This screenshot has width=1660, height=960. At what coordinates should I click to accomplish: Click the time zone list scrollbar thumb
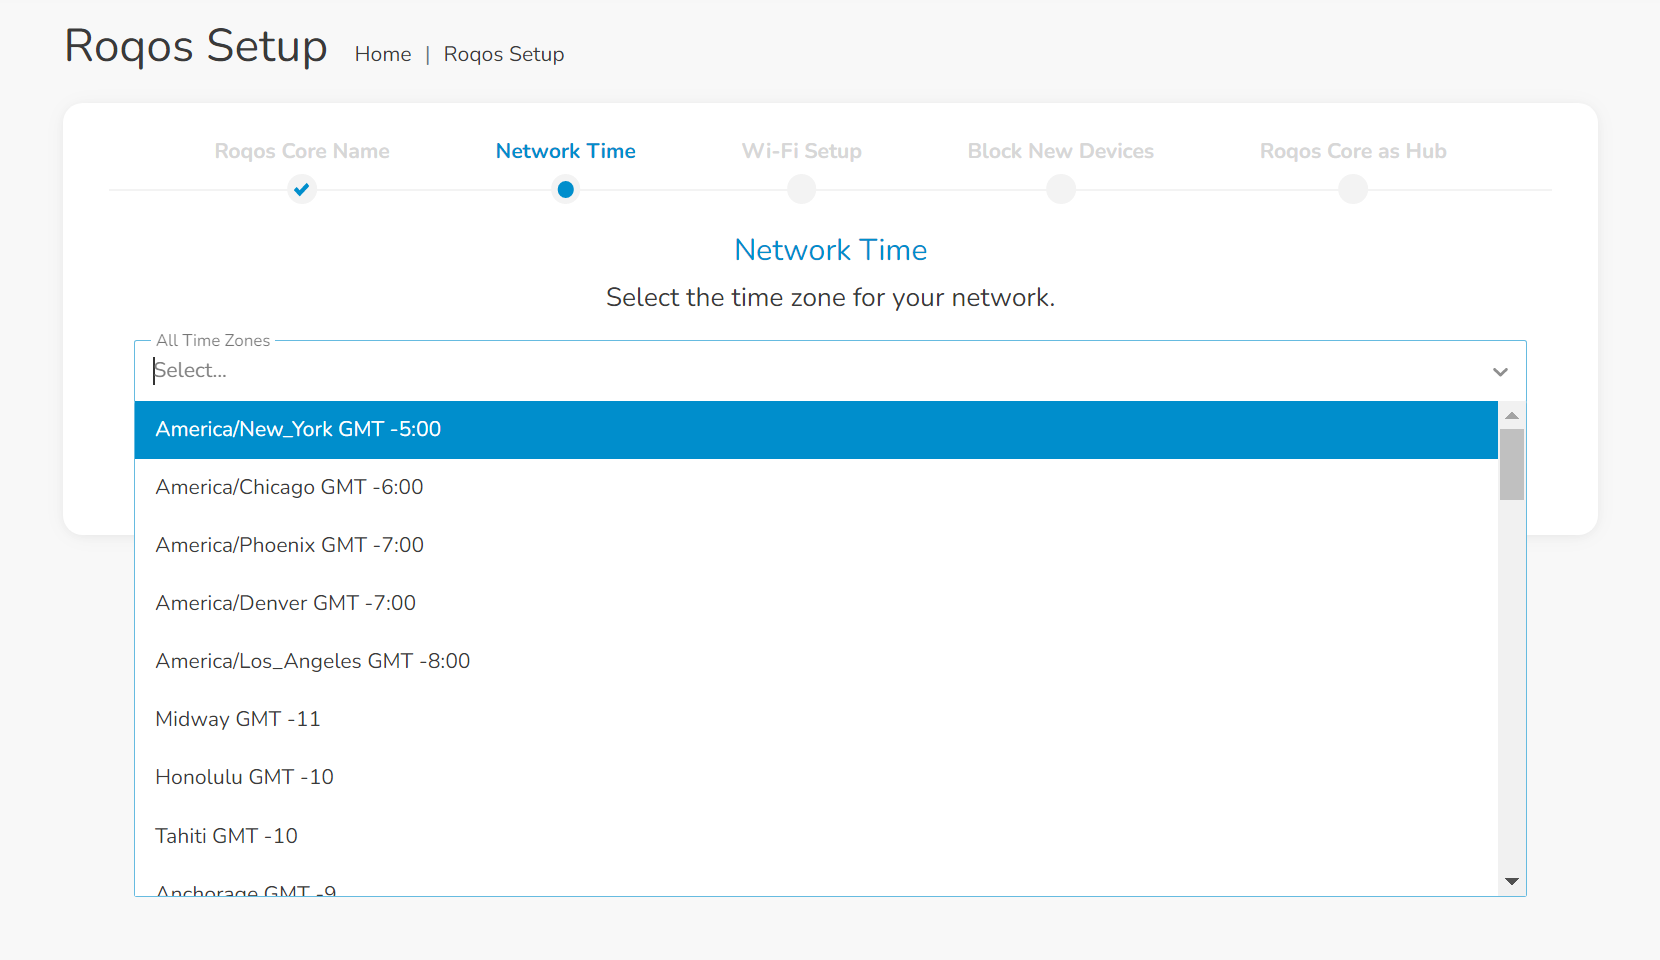(x=1512, y=465)
